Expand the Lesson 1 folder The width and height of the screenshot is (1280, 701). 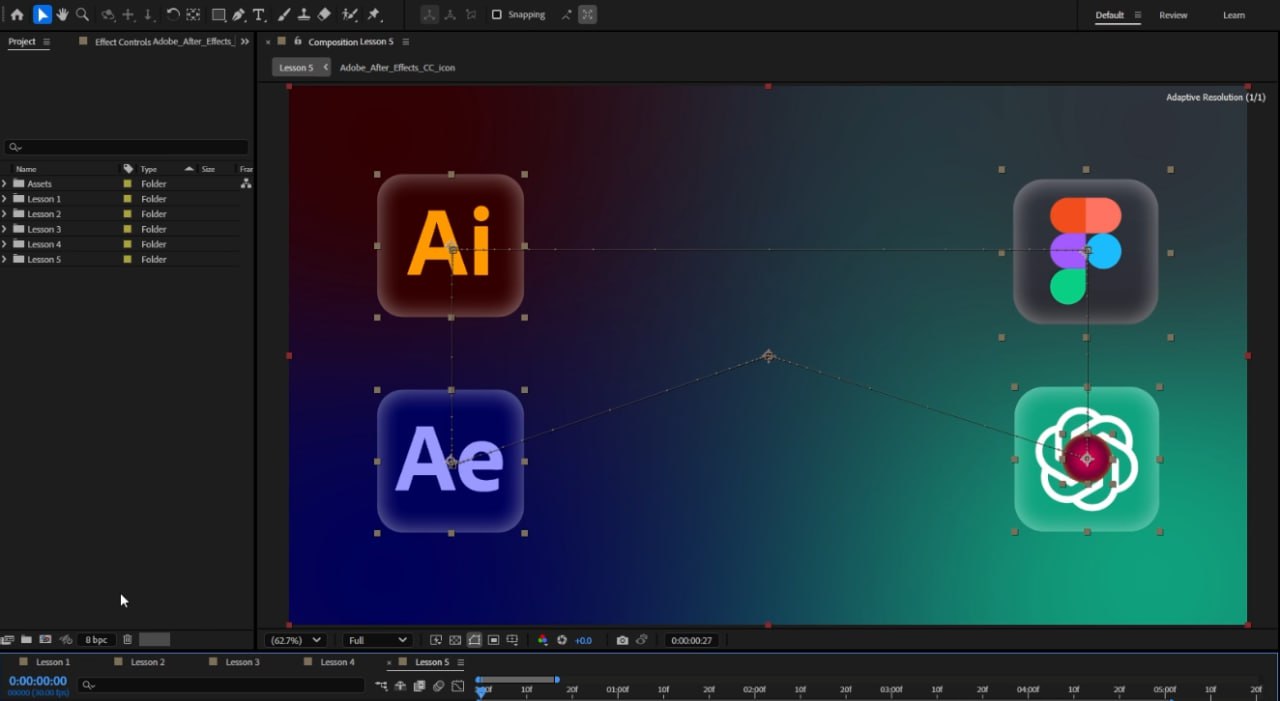point(5,199)
